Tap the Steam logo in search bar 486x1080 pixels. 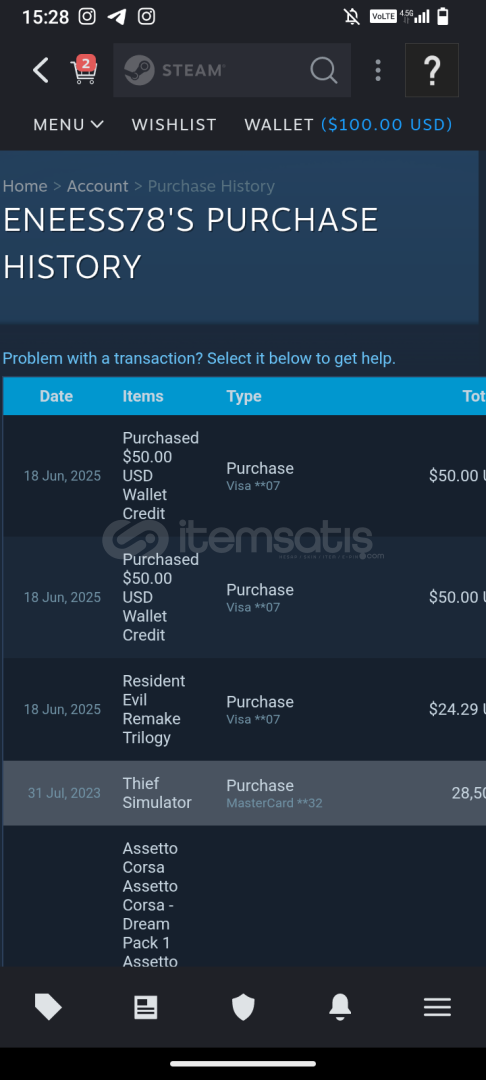(174, 70)
